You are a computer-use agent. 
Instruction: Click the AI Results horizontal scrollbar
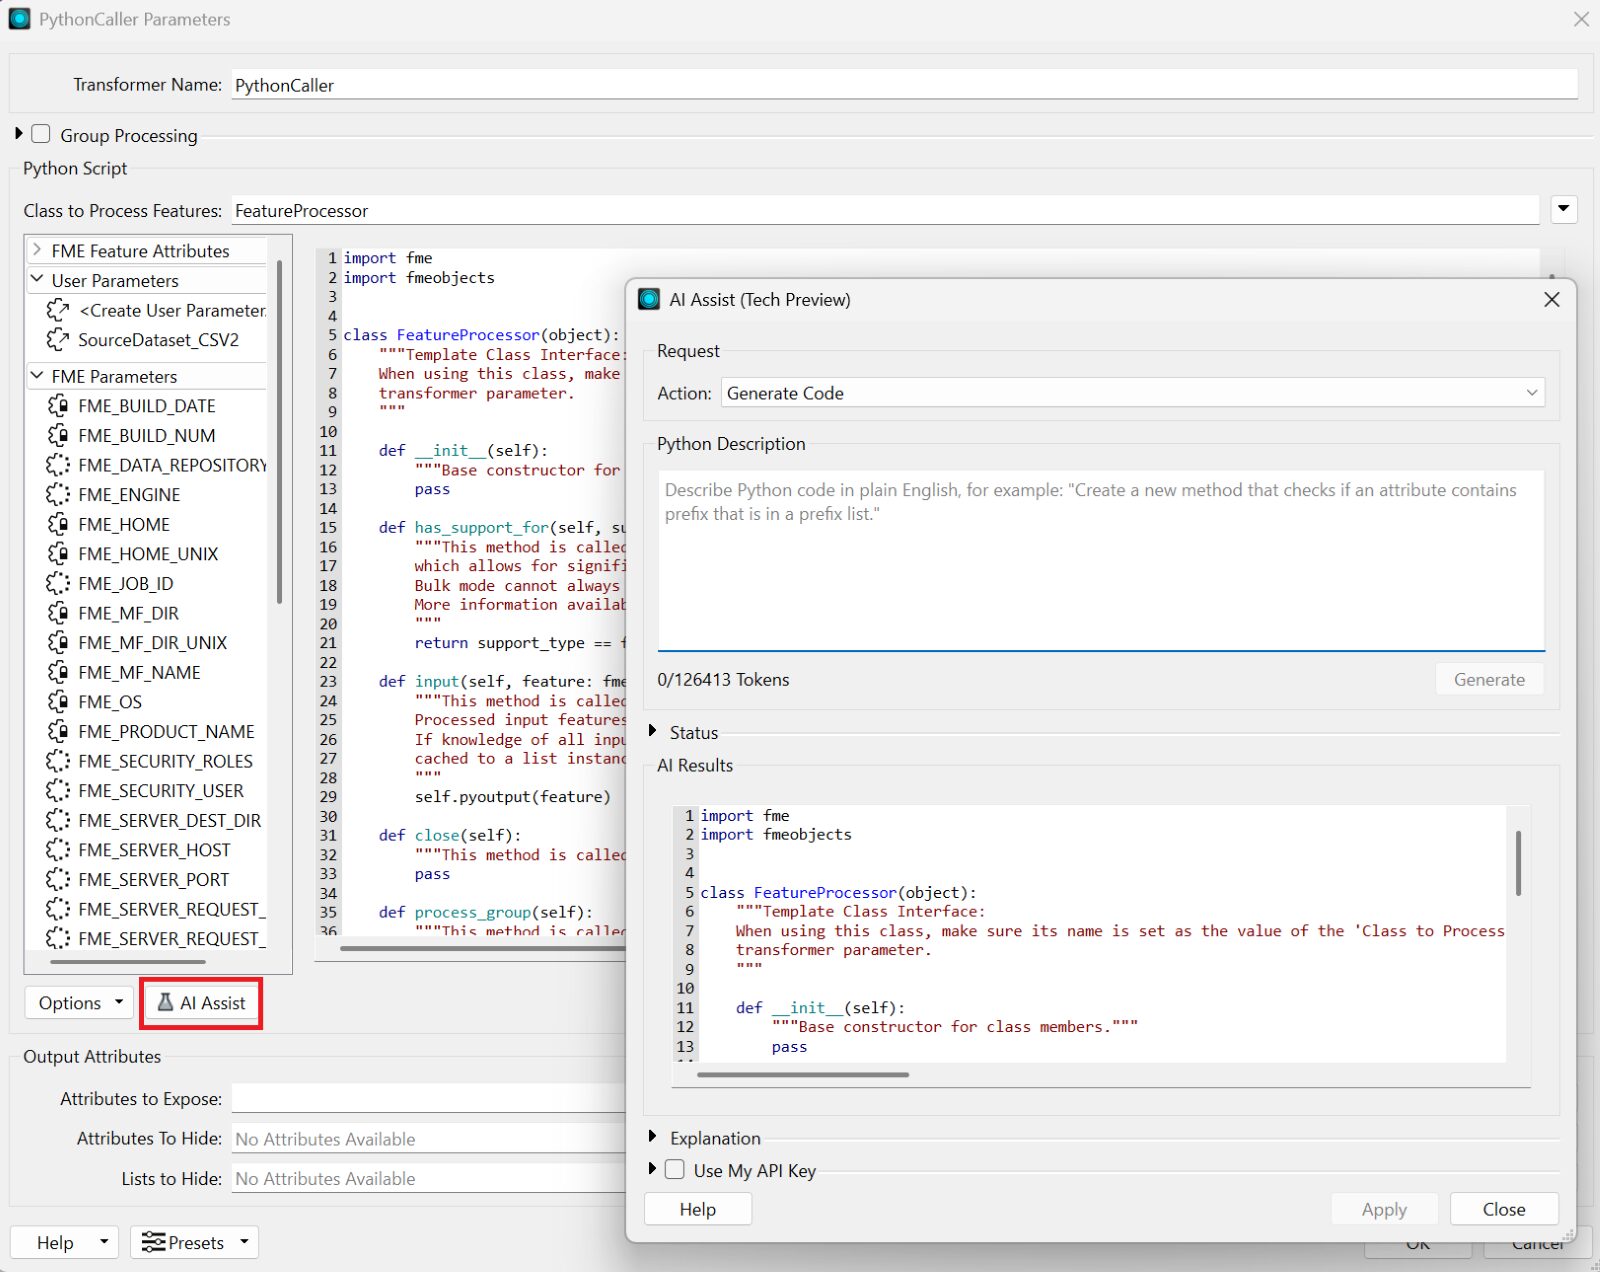coord(803,1075)
